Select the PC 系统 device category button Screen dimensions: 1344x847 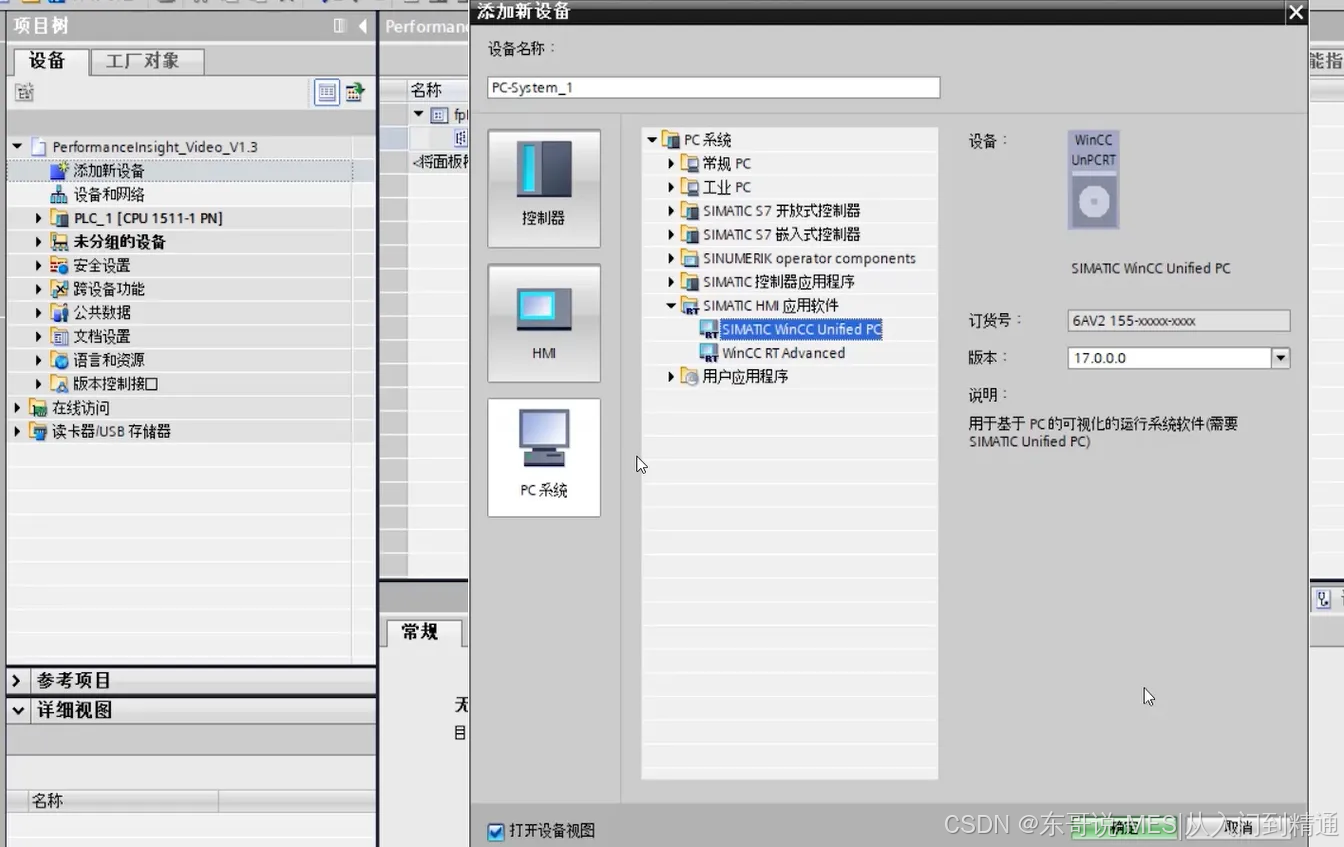pos(544,457)
